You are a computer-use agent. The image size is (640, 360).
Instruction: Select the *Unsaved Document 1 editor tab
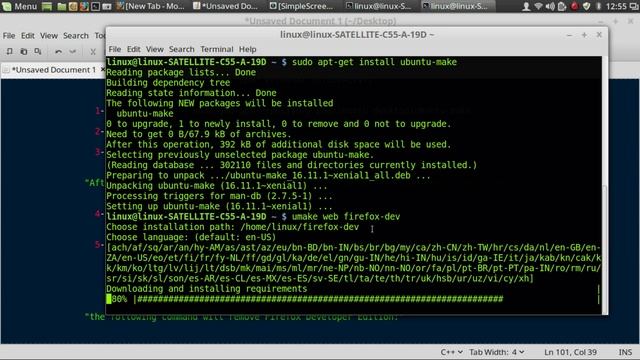pos(53,70)
